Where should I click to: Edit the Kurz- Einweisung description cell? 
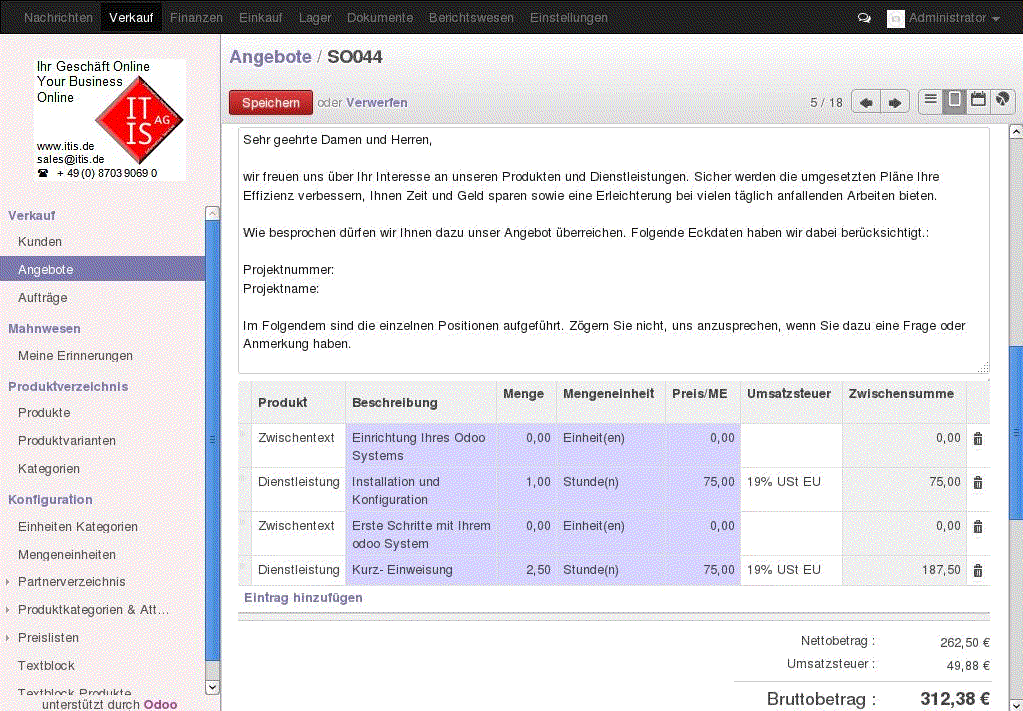pos(421,570)
